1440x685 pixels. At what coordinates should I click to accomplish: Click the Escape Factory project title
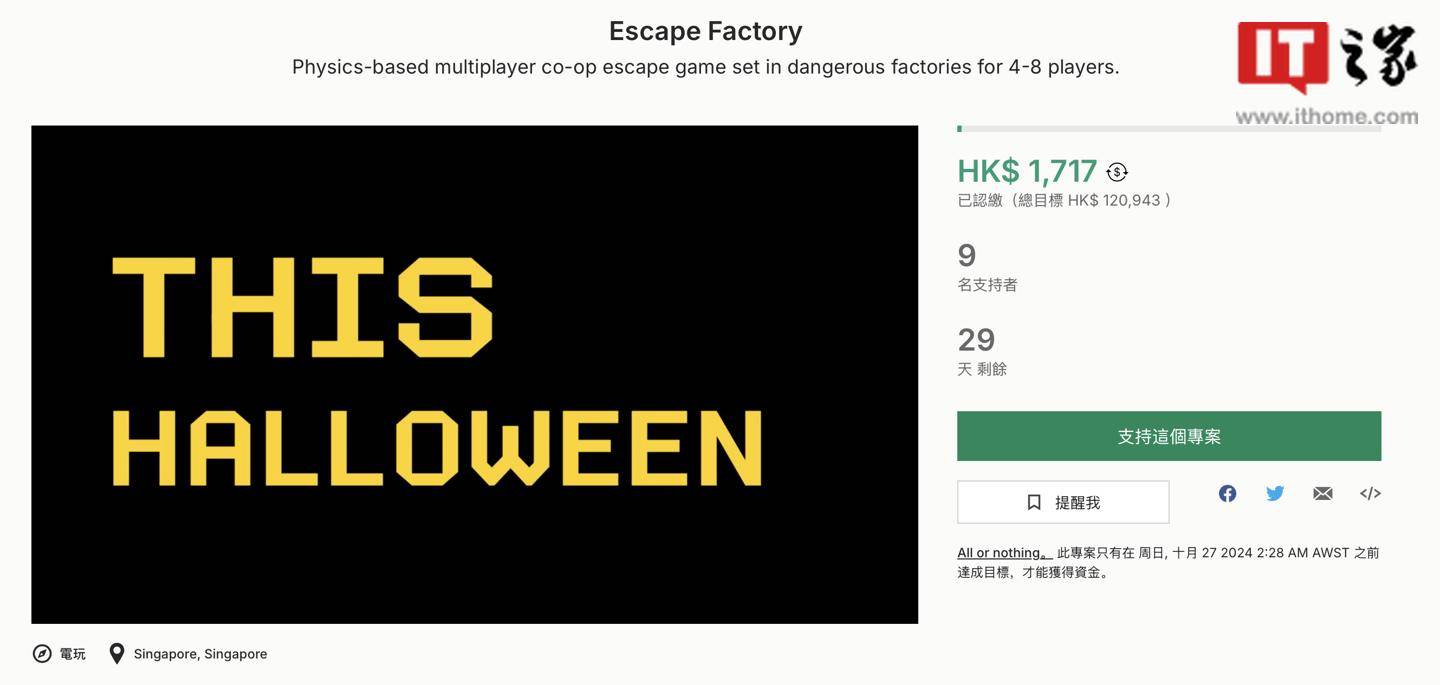[x=705, y=31]
